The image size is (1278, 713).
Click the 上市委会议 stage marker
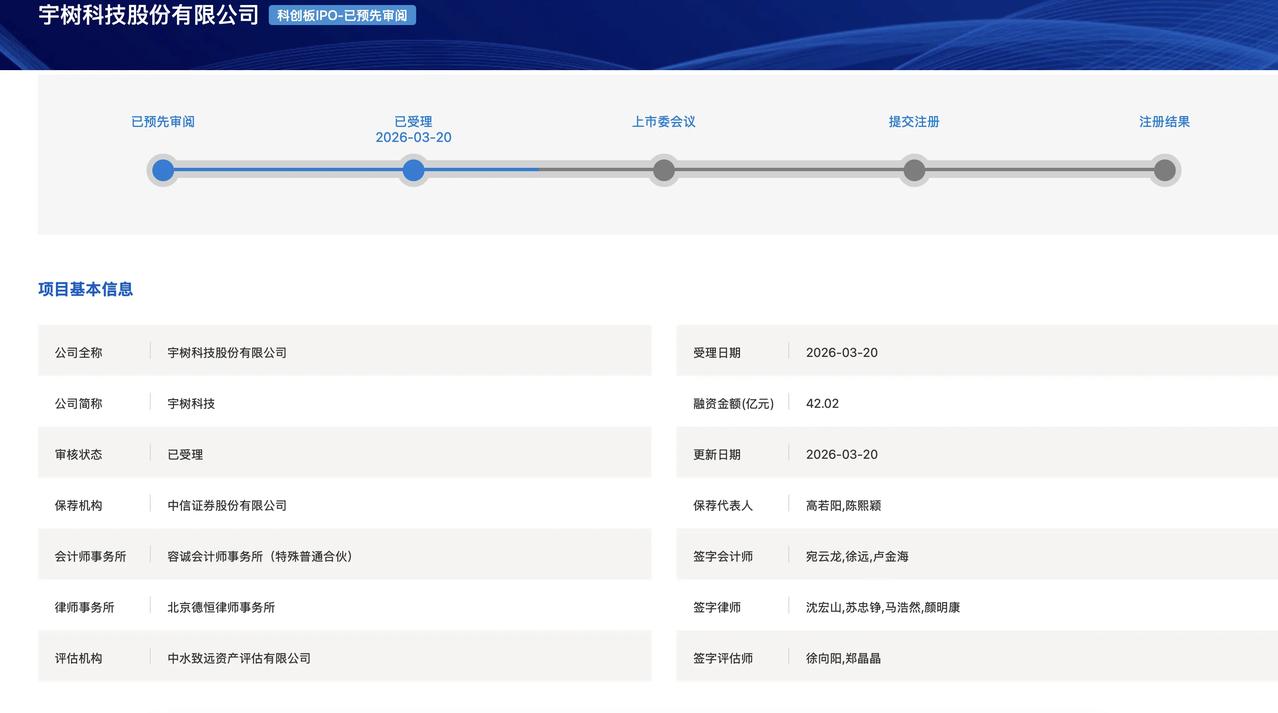tap(663, 170)
